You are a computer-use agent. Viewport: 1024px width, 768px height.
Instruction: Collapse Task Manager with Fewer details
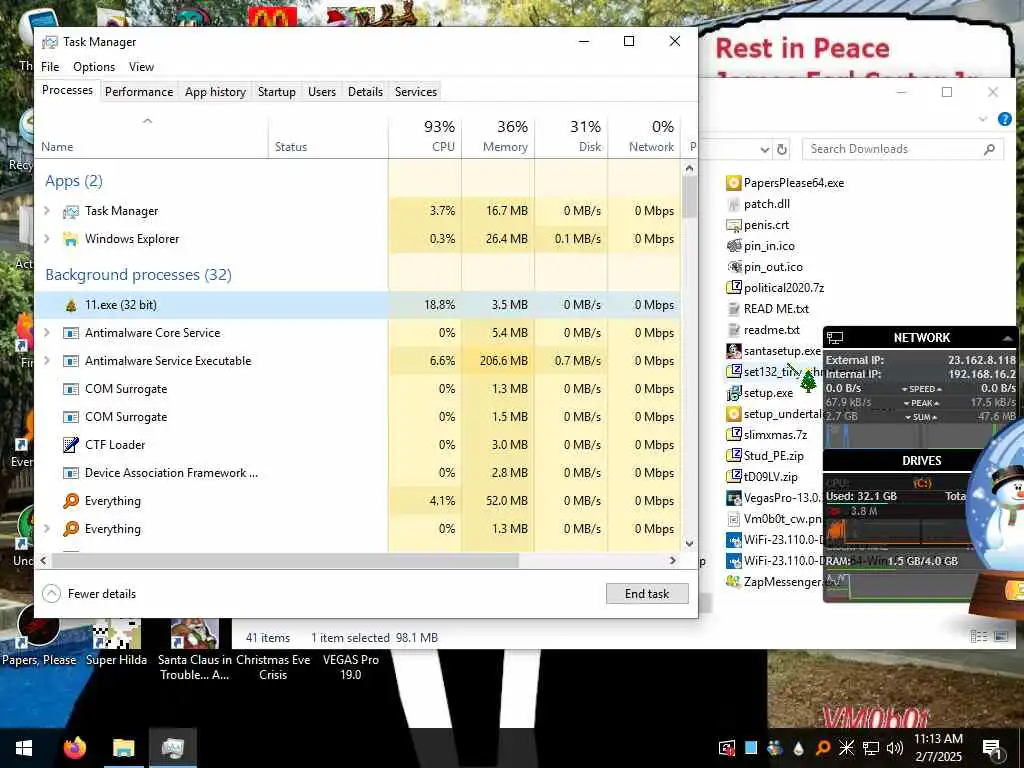point(89,594)
